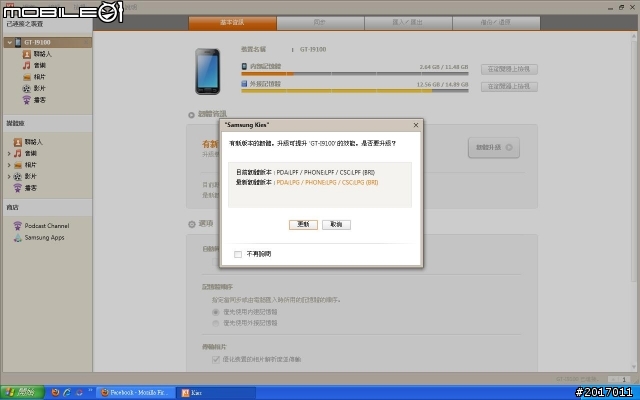
Task: Select the library Videos film reel icon
Action: click(18, 176)
